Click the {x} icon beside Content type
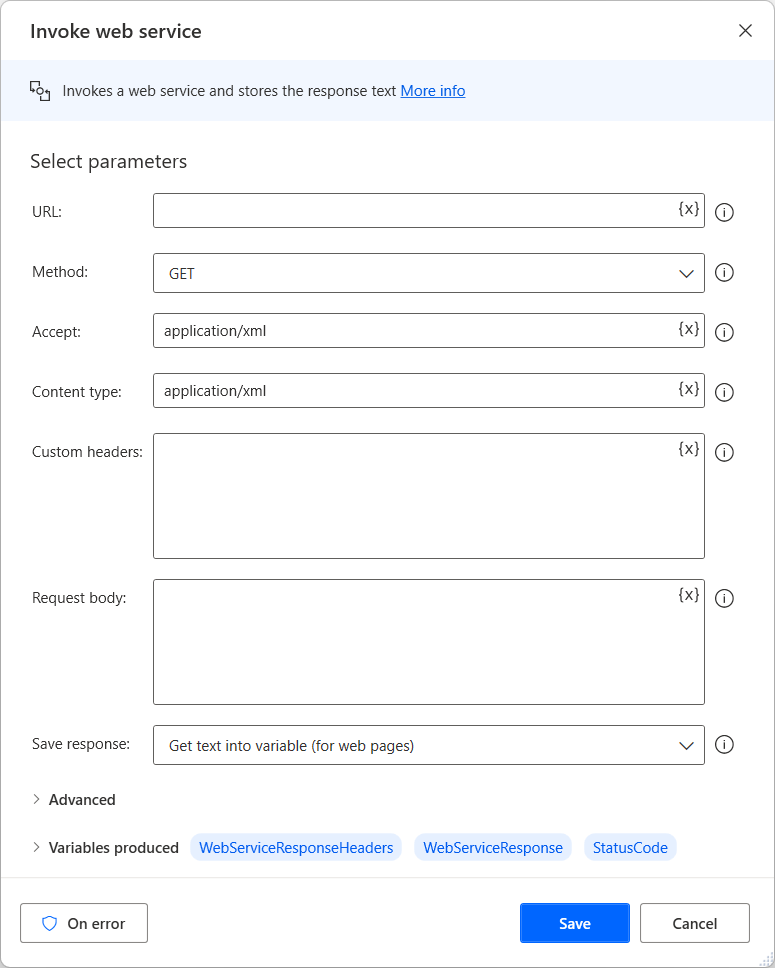This screenshot has height=968, width=775. tap(688, 387)
